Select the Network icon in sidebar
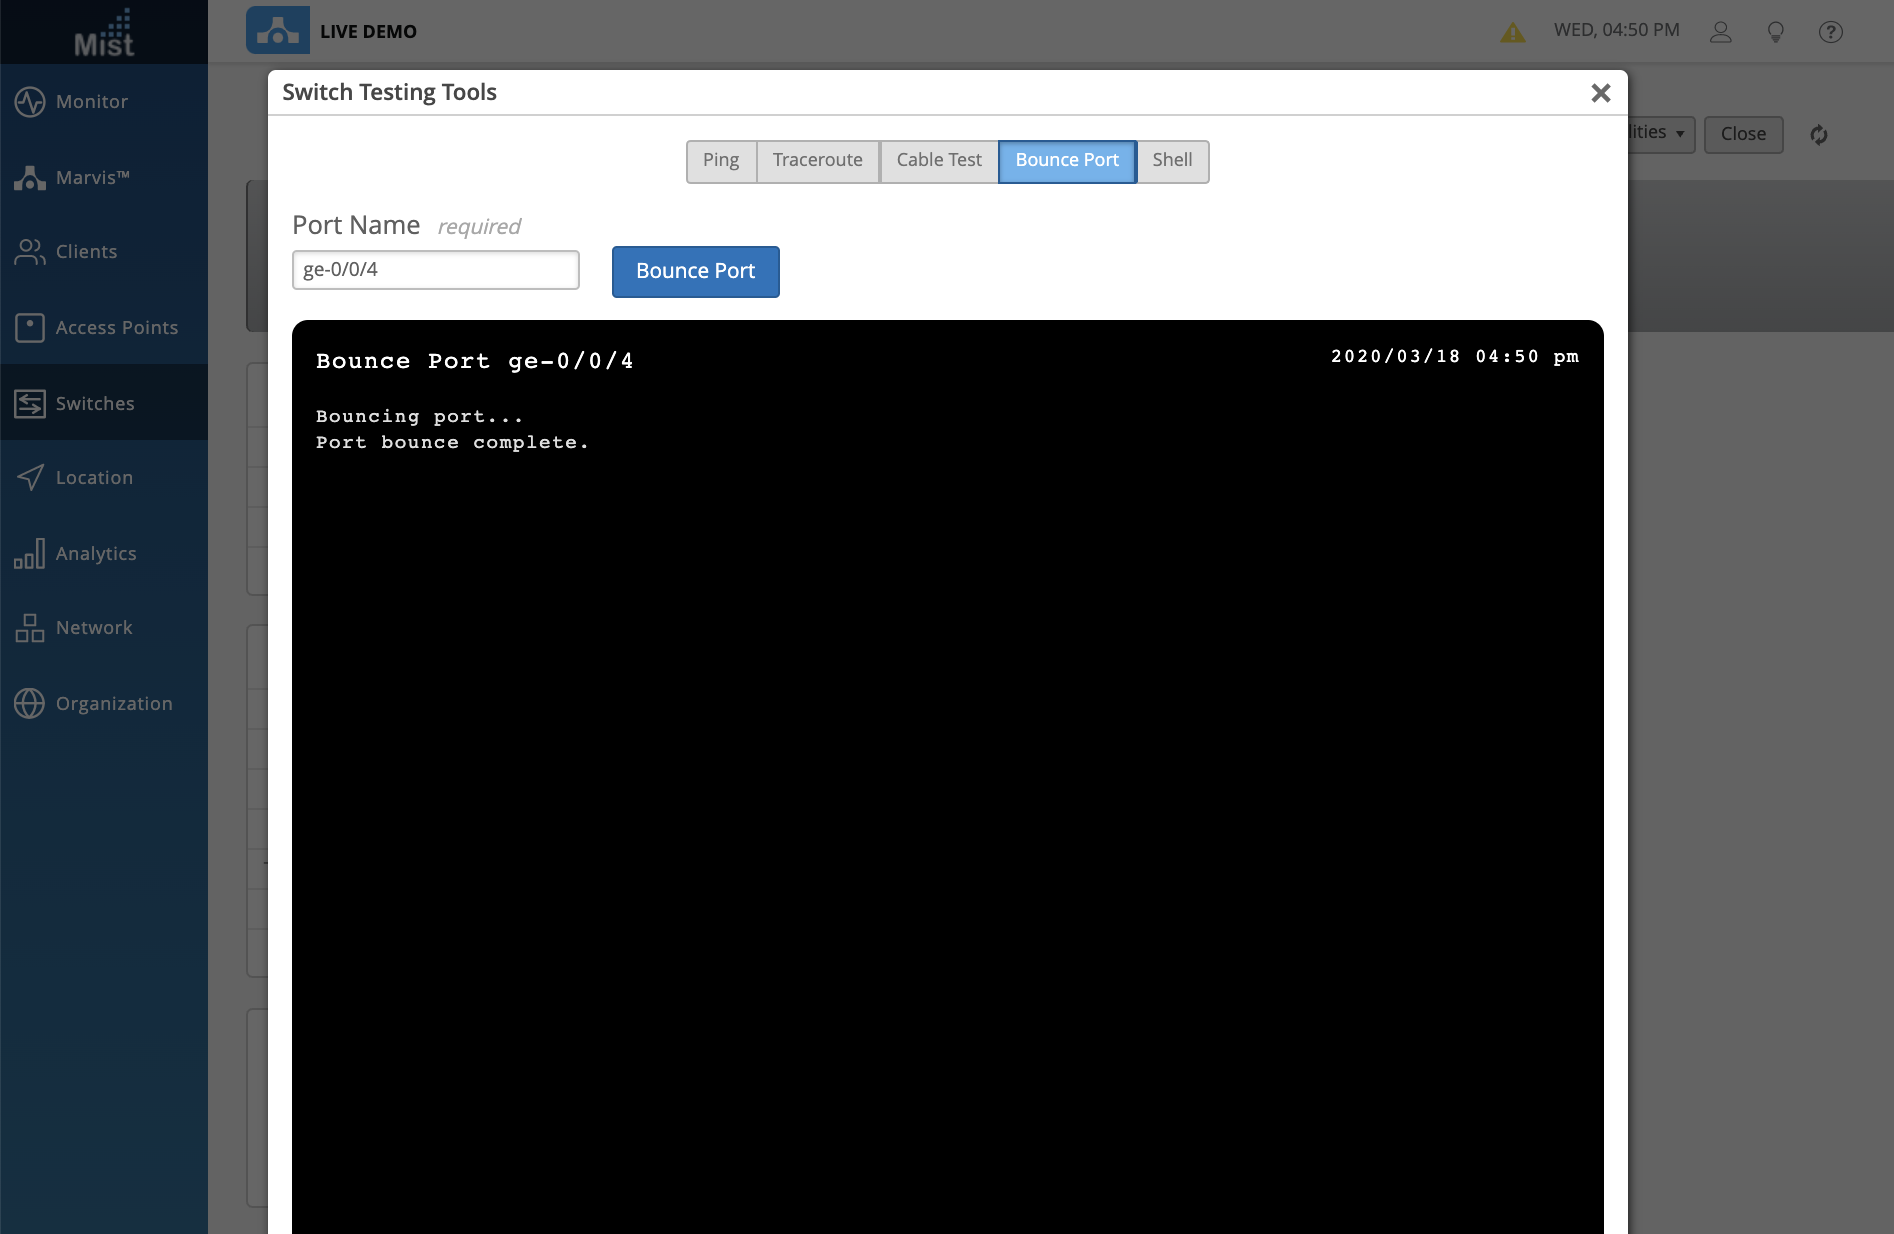 coord(30,628)
